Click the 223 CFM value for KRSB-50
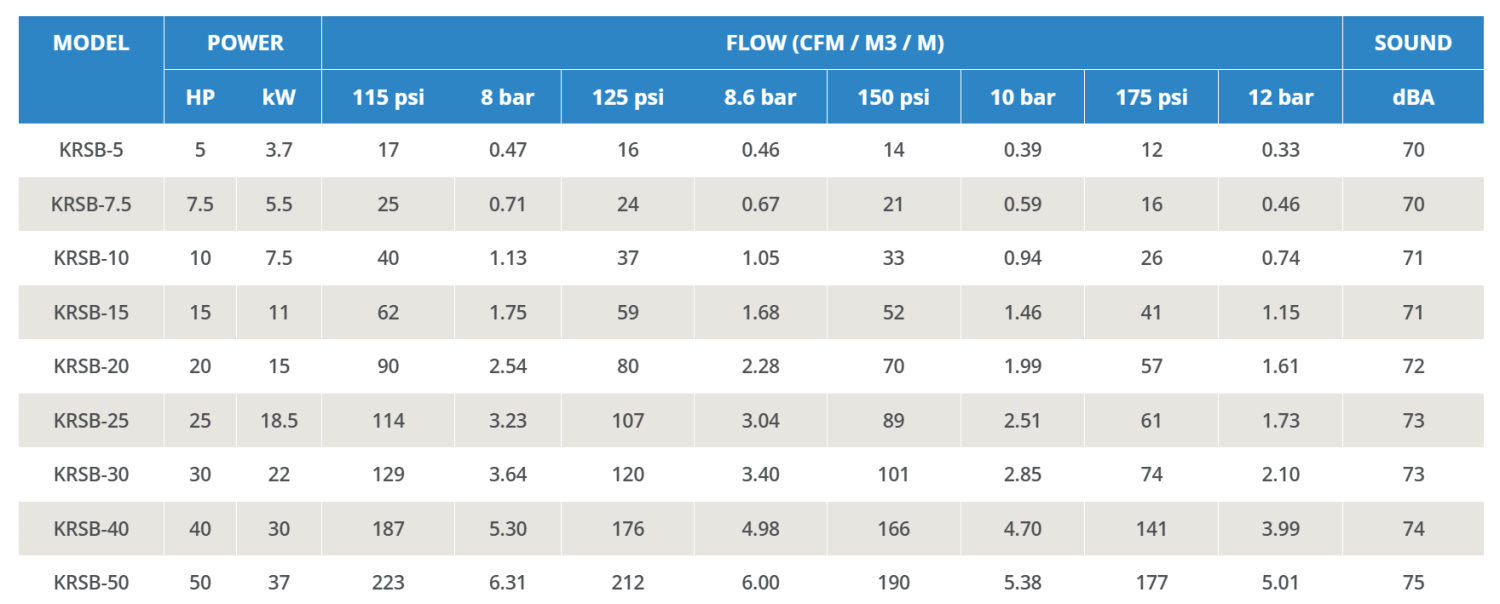The image size is (1500, 604). coord(388,582)
